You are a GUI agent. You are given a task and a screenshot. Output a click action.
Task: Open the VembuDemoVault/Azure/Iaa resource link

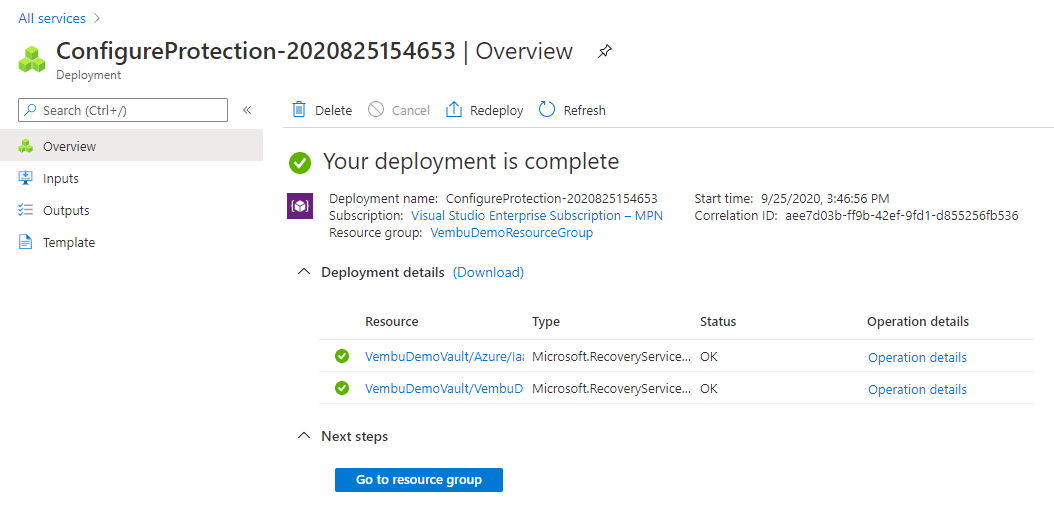444,357
